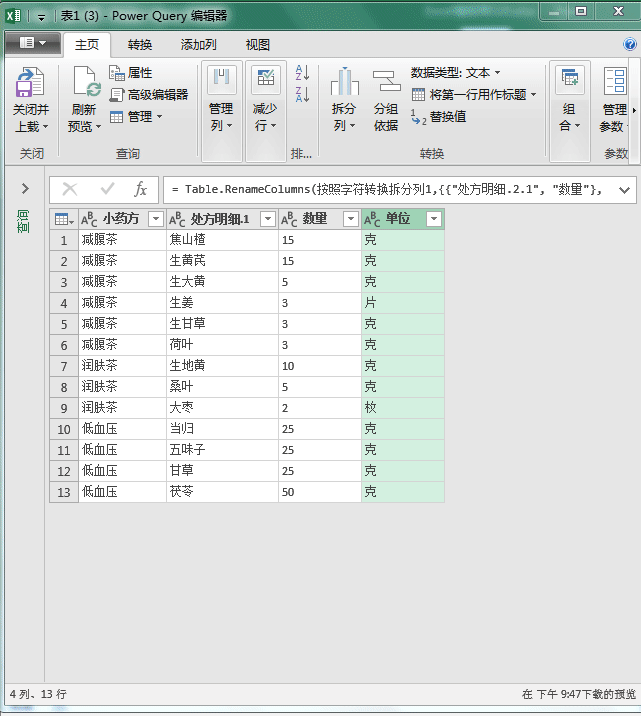The width and height of the screenshot is (641, 716).
Task: Click the 数量 column header name
Action: [x=315, y=219]
